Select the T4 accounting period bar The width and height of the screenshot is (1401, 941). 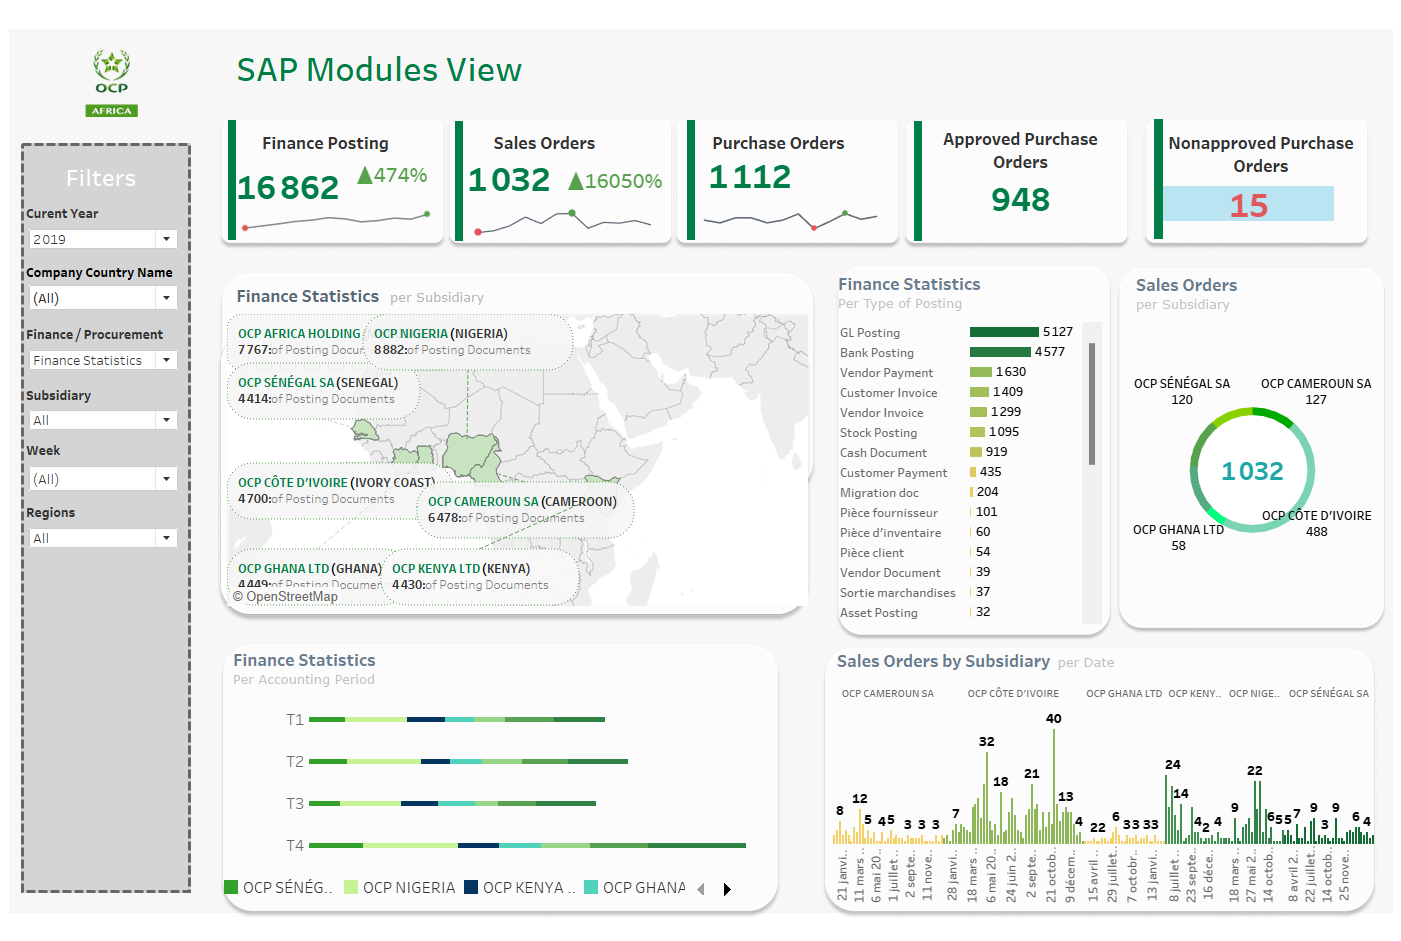click(528, 846)
